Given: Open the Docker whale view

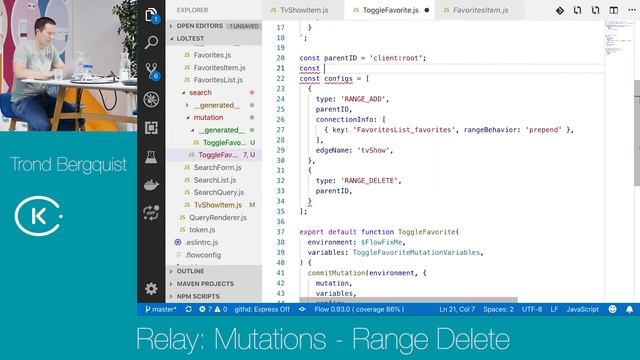Looking at the screenshot, I should [x=151, y=185].
